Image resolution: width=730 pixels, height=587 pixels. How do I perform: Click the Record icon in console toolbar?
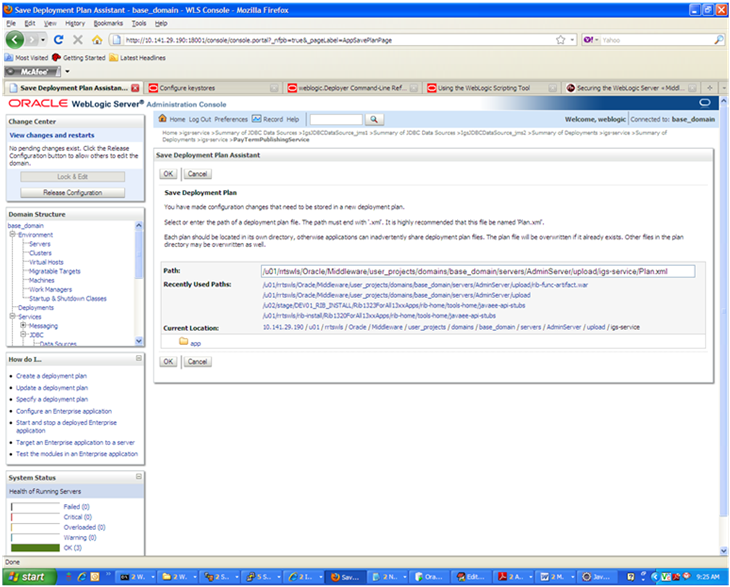(257, 119)
